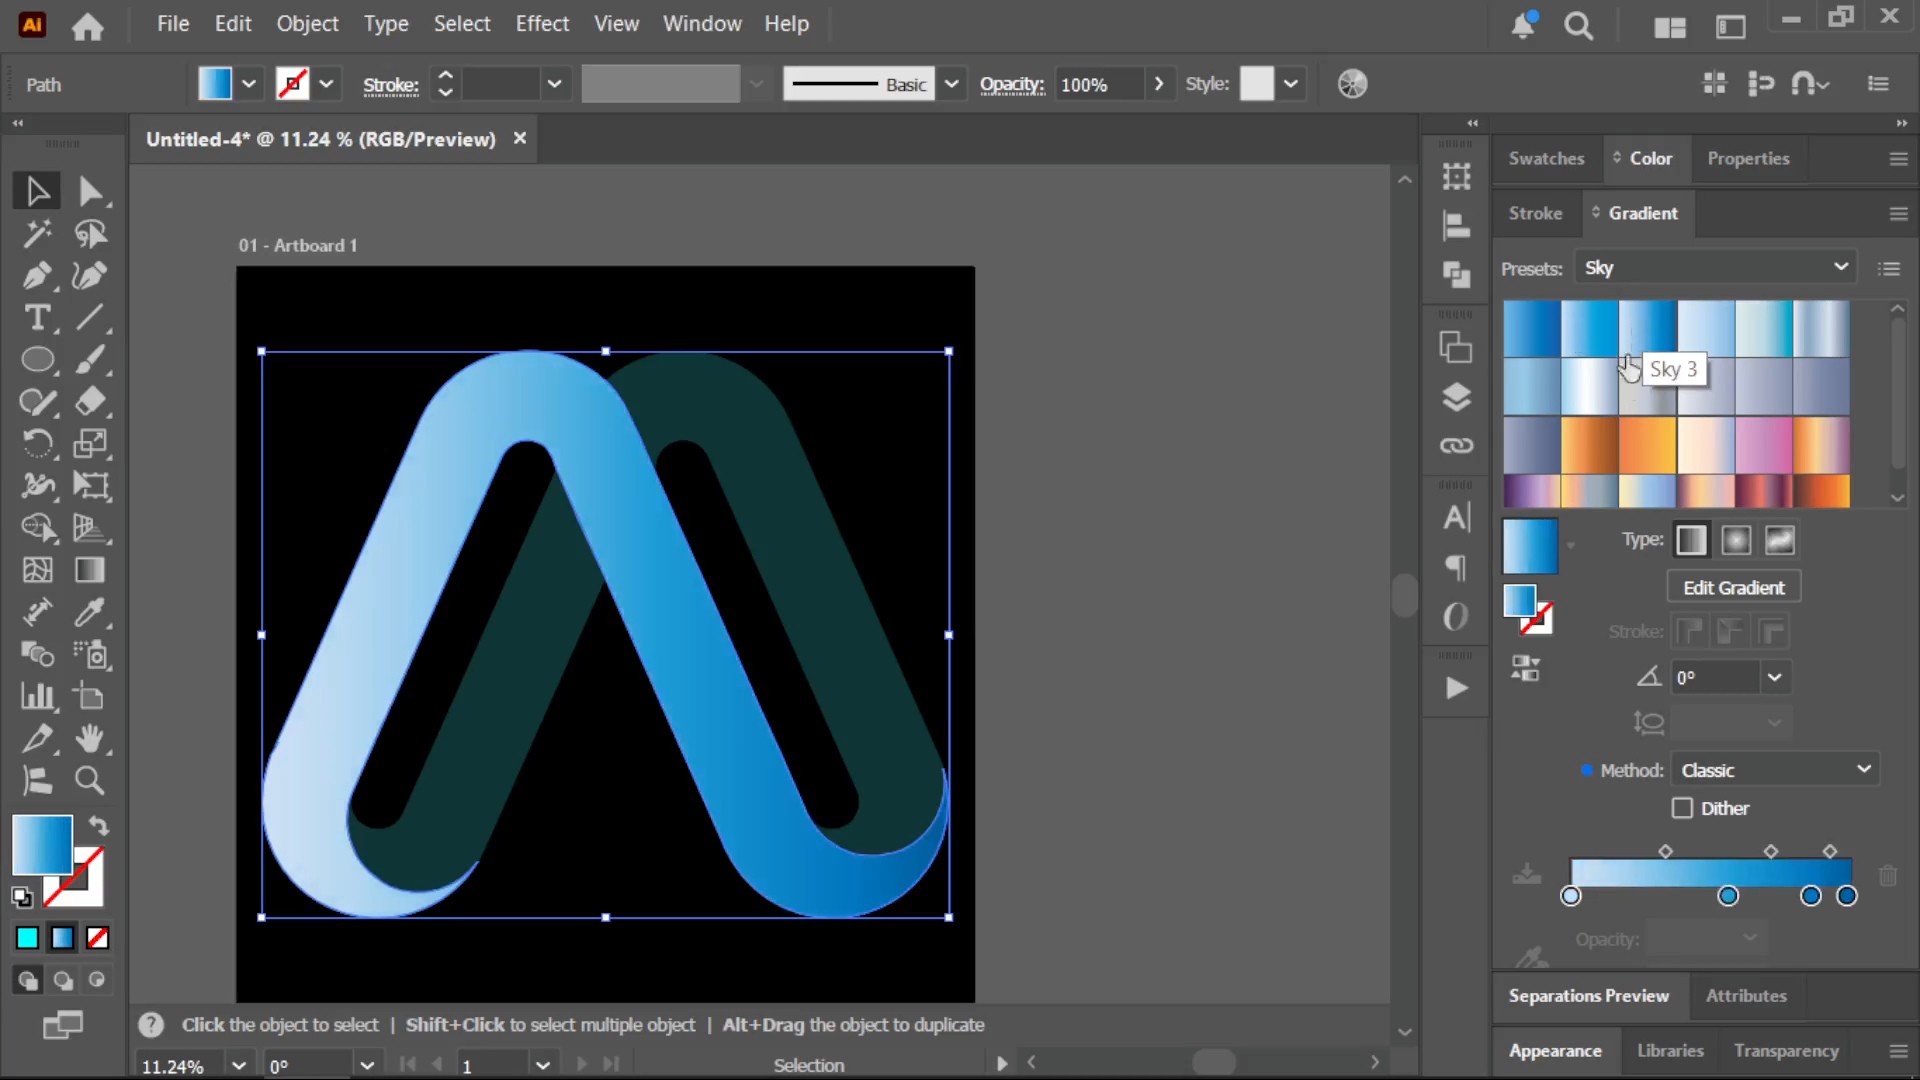This screenshot has width=1920, height=1080.
Task: Select the Ellipse tool
Action: [x=37, y=360]
